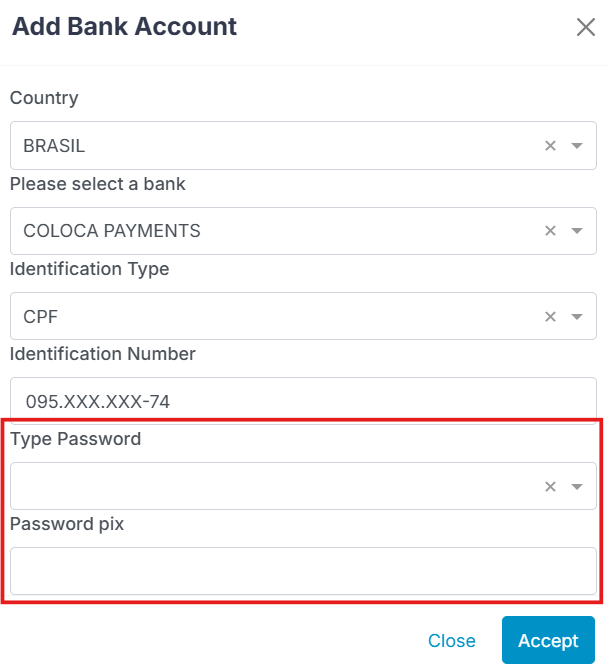Expand the Country dropdown arrow
This screenshot has width=607, height=671.
tap(577, 146)
